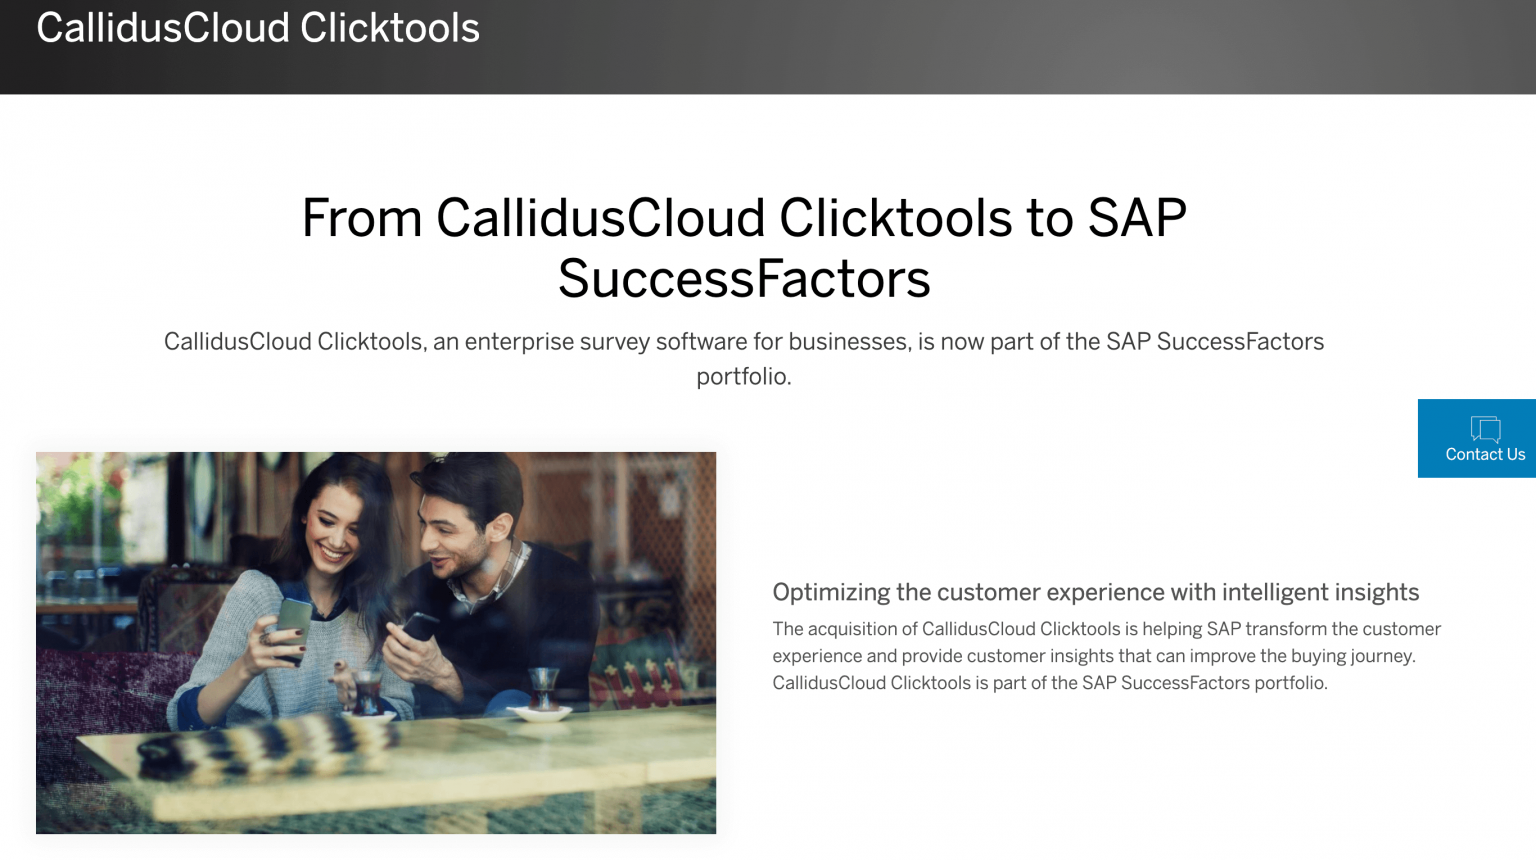Click the CallidusCloud Clicktools header logo
This screenshot has height=860, width=1536.
coord(258,27)
